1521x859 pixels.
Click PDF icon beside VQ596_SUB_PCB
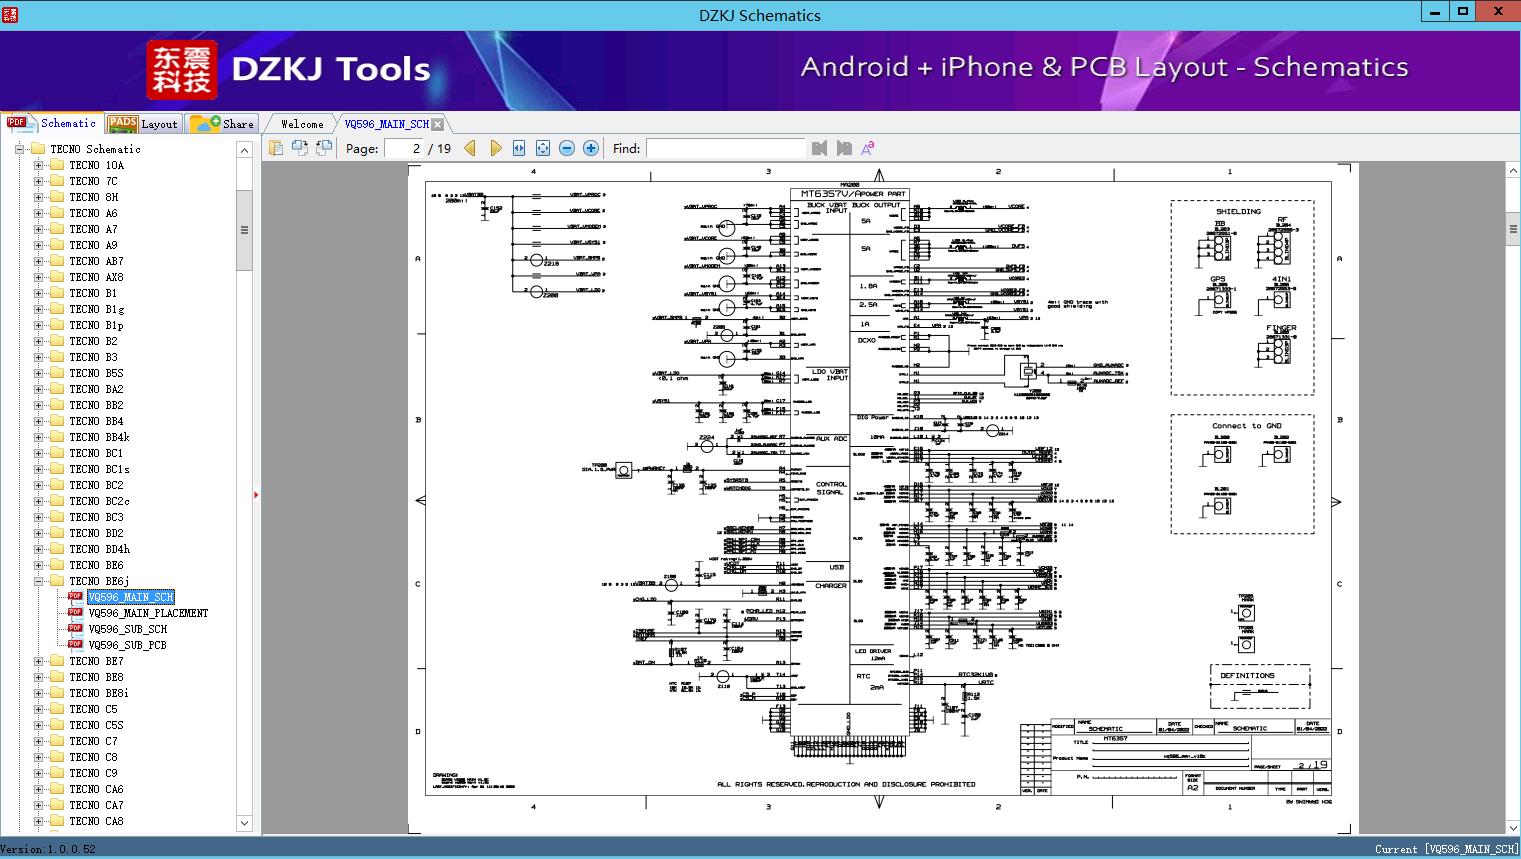click(75, 644)
